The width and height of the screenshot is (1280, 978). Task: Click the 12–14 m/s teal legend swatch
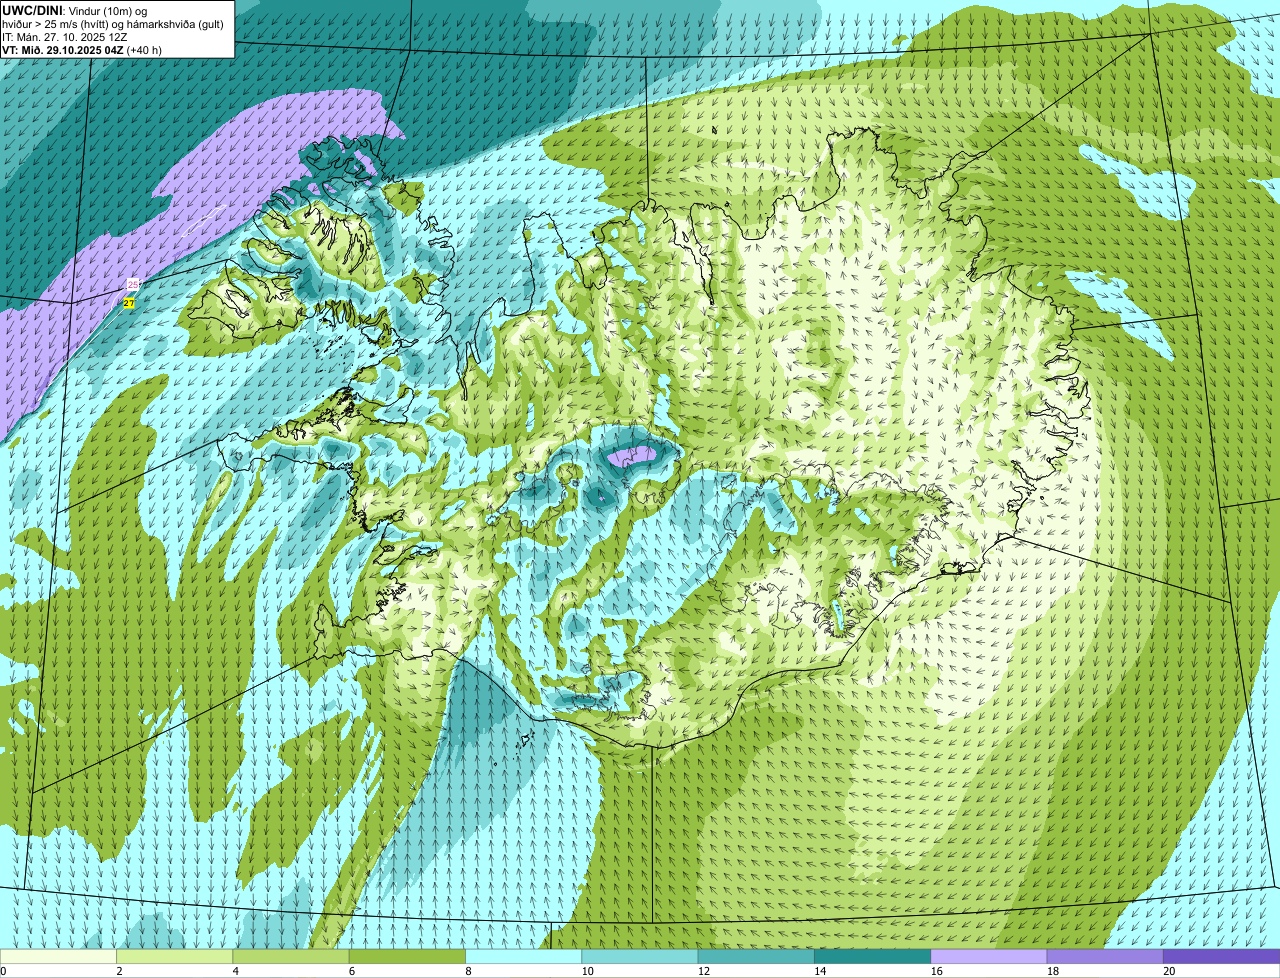[756, 957]
